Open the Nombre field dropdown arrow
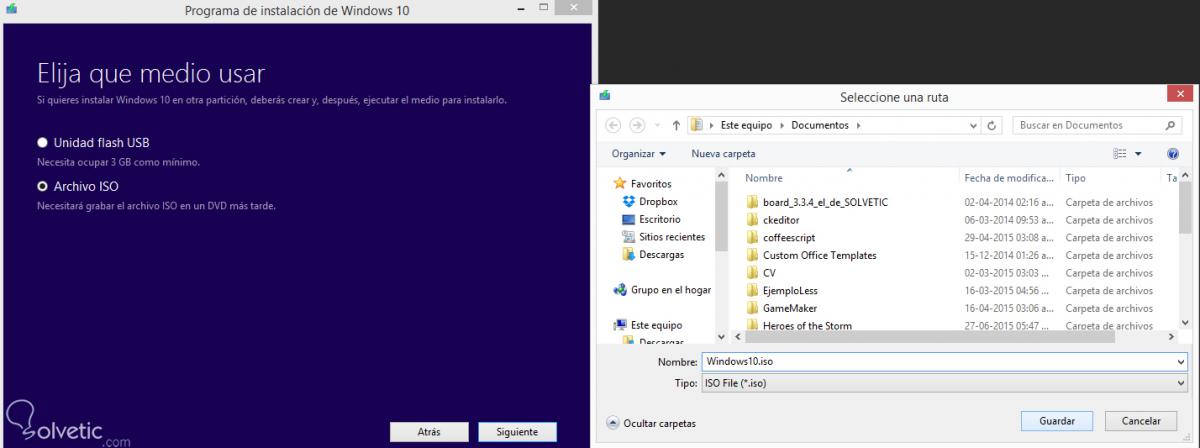The width and height of the screenshot is (1200, 448). click(1182, 361)
